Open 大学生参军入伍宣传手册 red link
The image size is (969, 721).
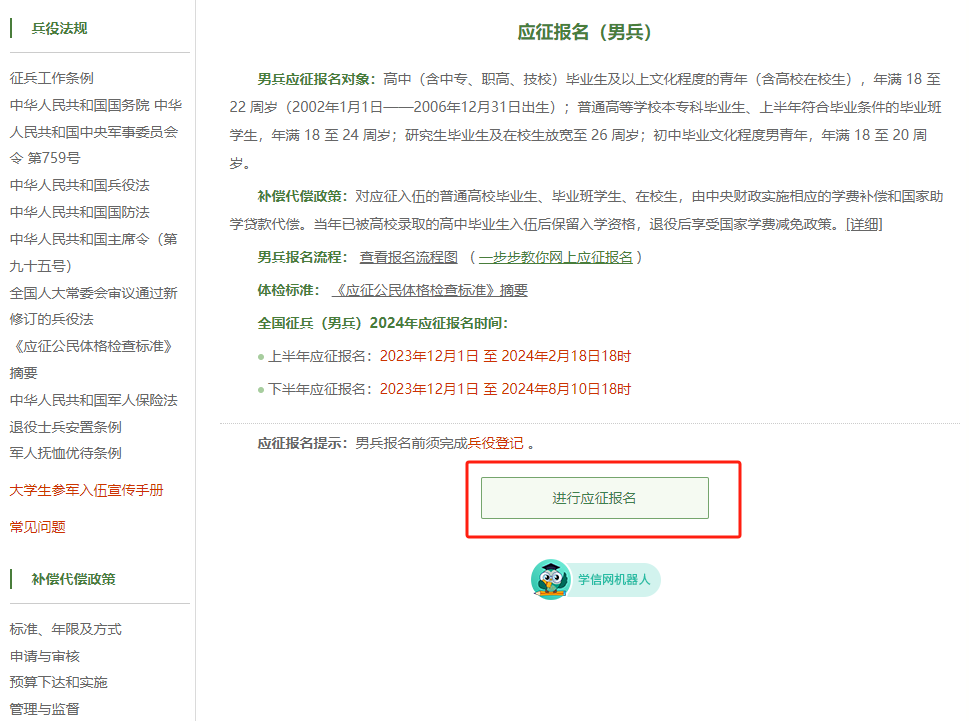click(x=87, y=490)
